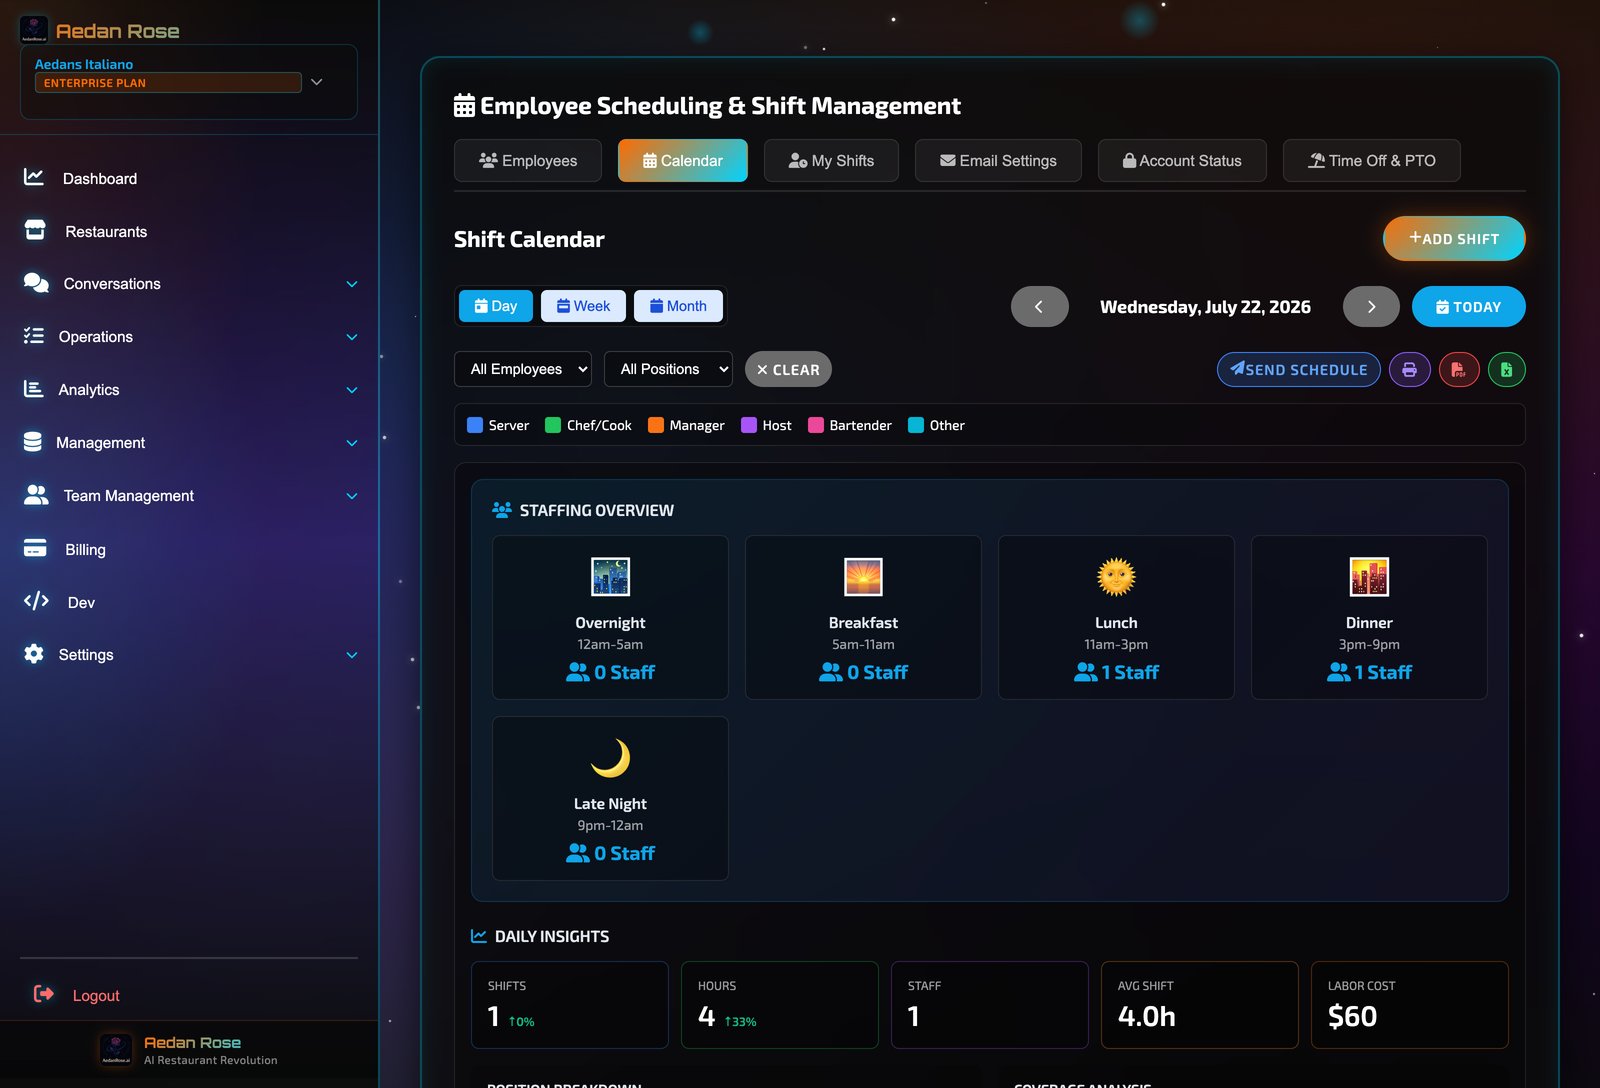The image size is (1600, 1088).
Task: Switch calendar to Month view
Action: pyautogui.click(x=678, y=306)
